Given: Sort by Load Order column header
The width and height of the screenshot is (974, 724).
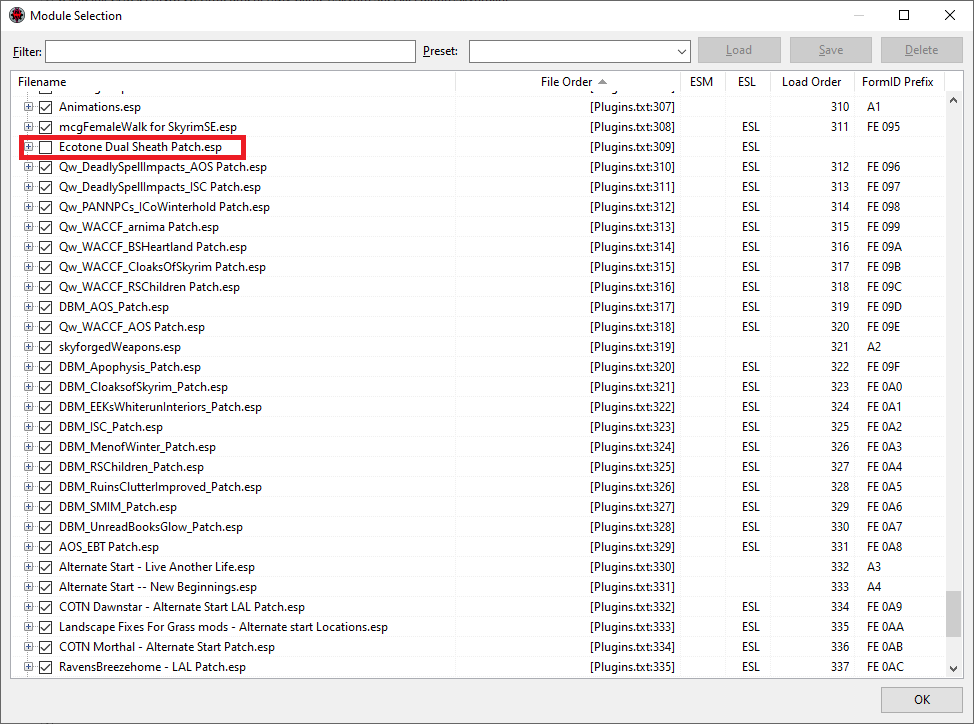Looking at the screenshot, I should [812, 82].
